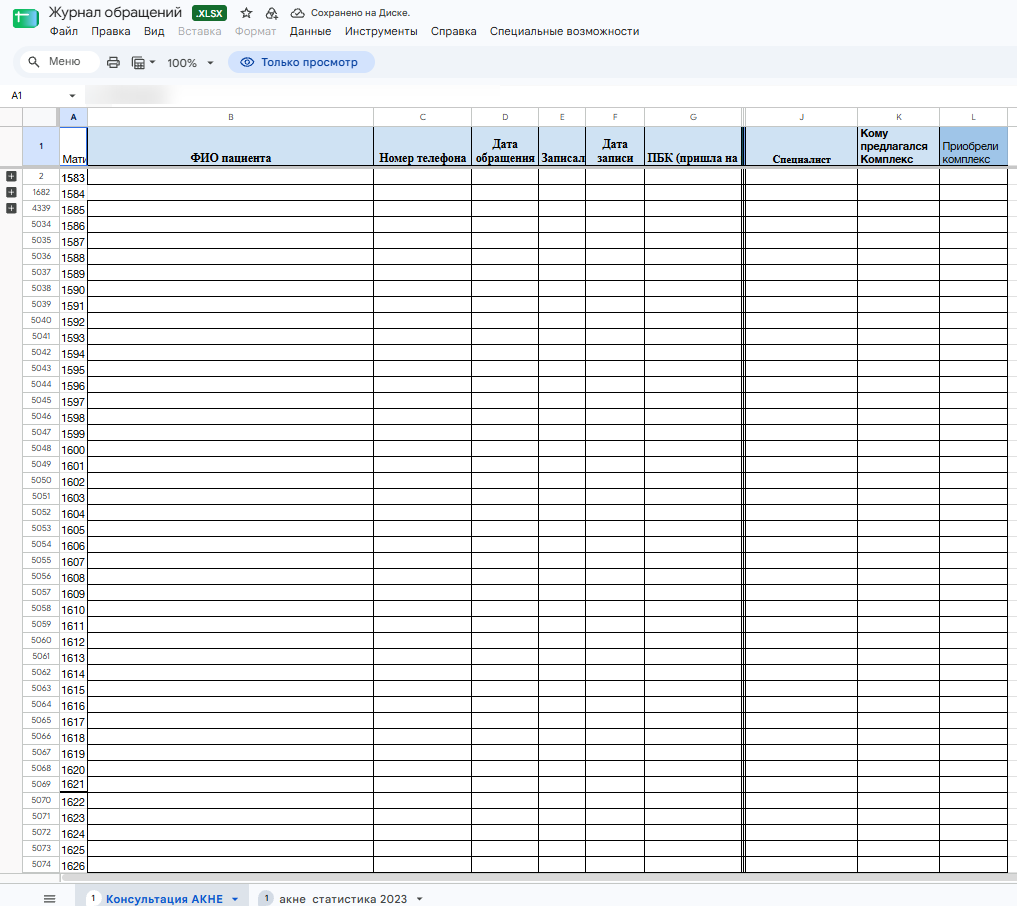Star the Журнал обращений document
Screen dimensions: 1017x906
[x=246, y=13]
